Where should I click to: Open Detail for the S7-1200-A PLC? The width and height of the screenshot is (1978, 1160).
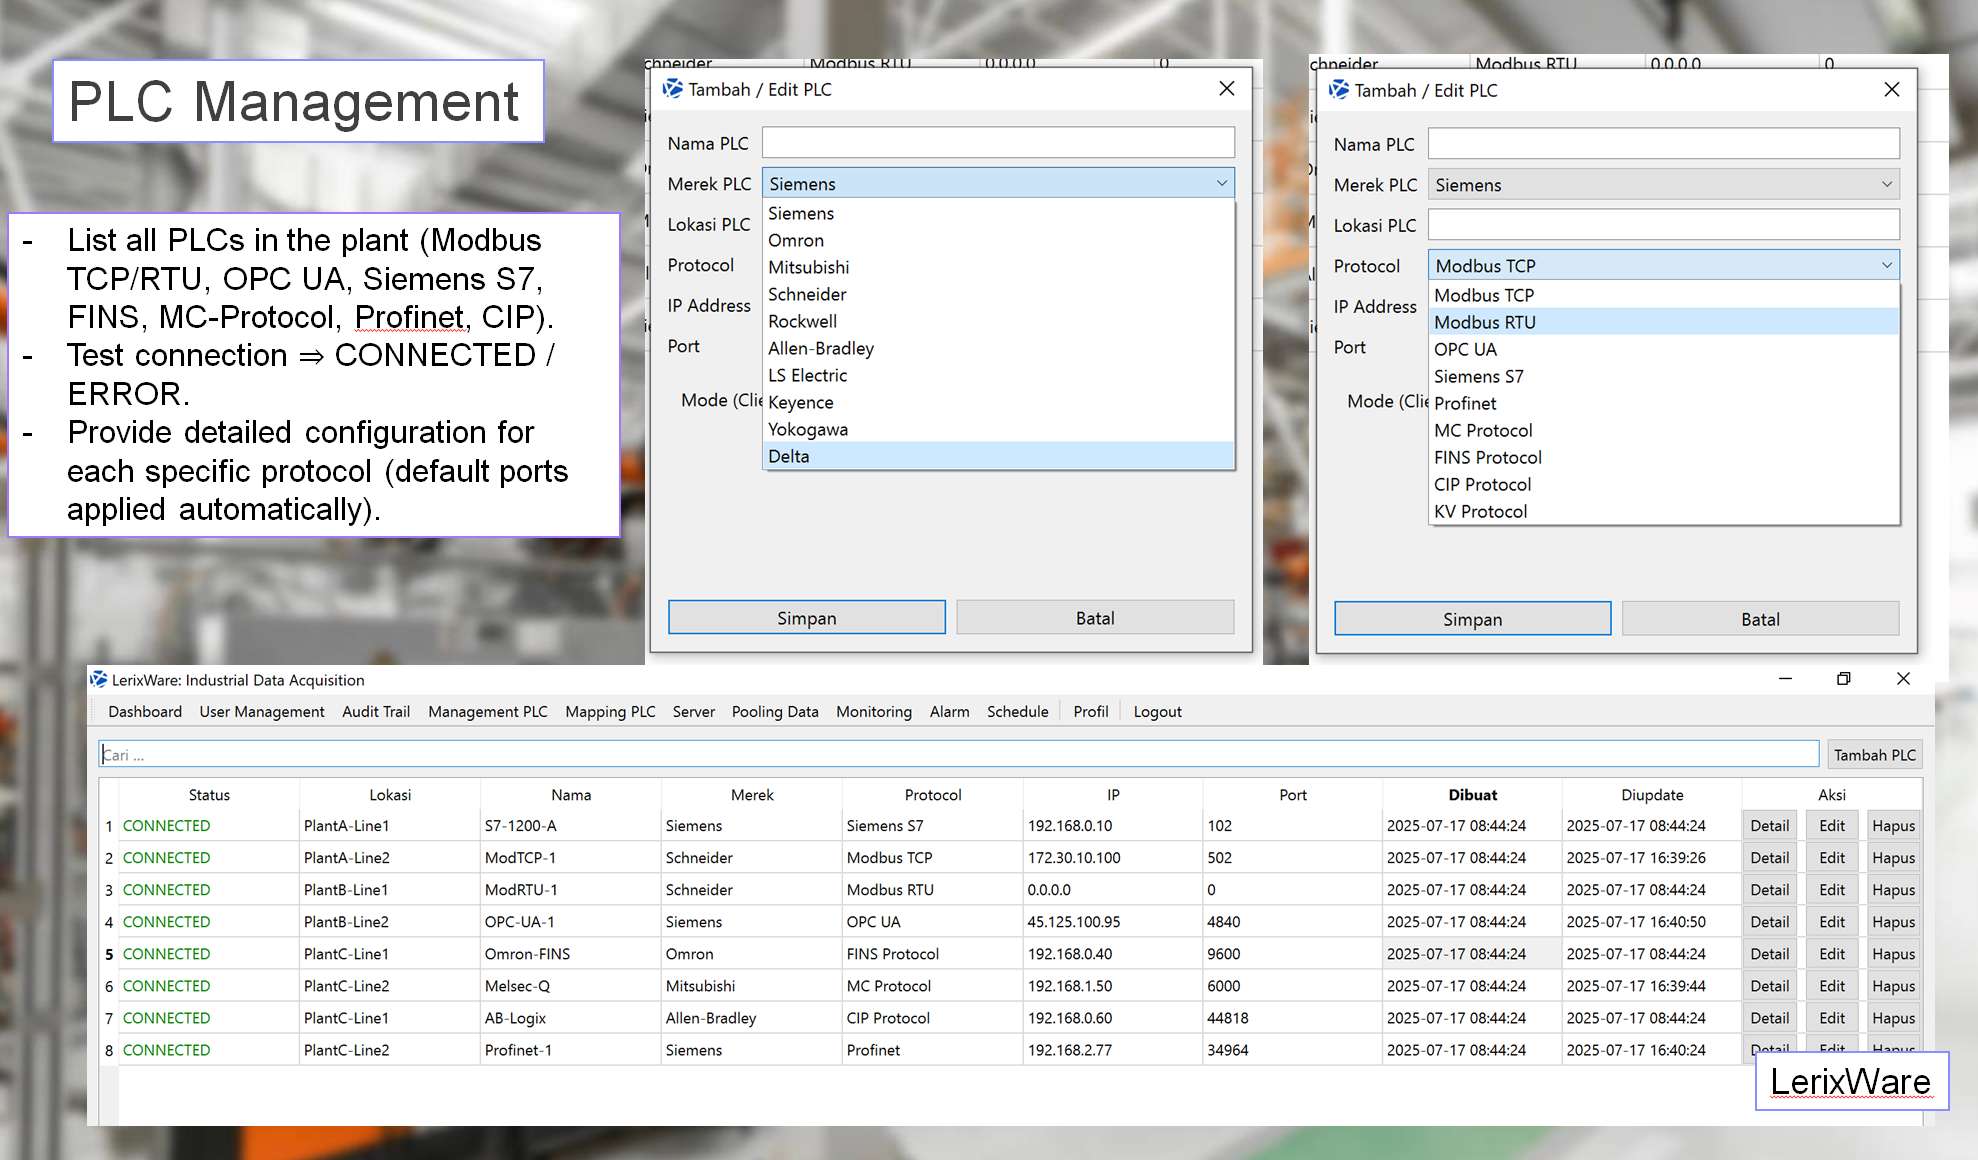tap(1769, 825)
